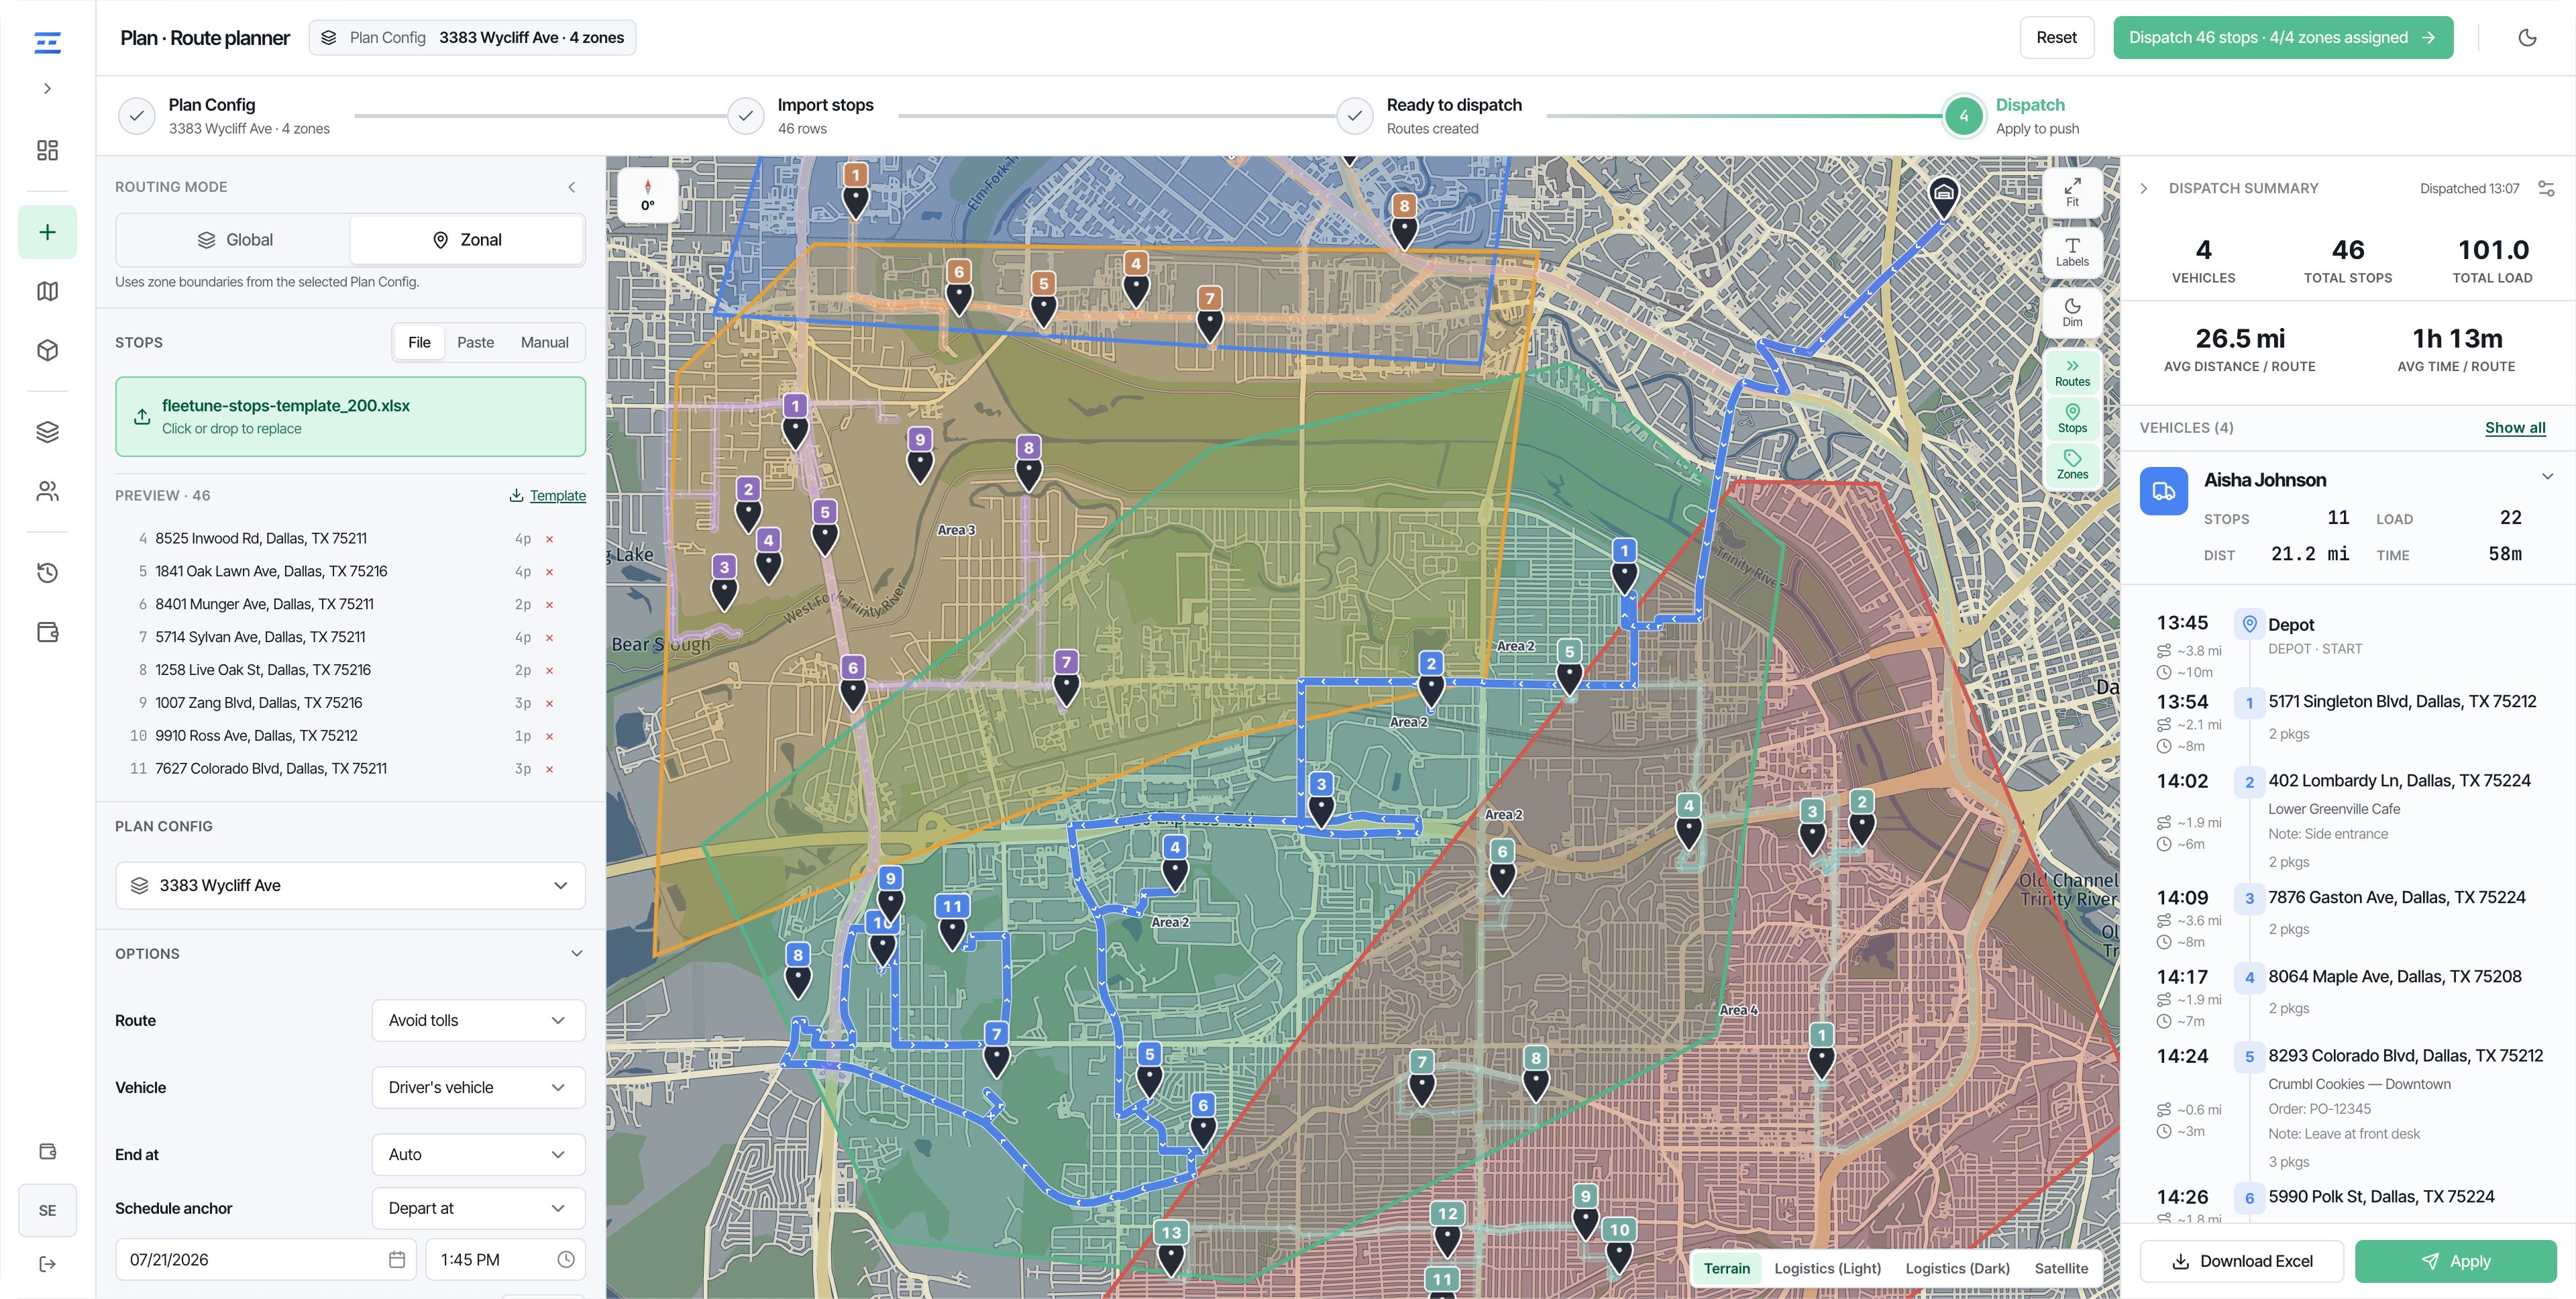2576x1299 pixels.
Task: Open Plan Config chip in header
Action: pyautogui.click(x=472, y=38)
